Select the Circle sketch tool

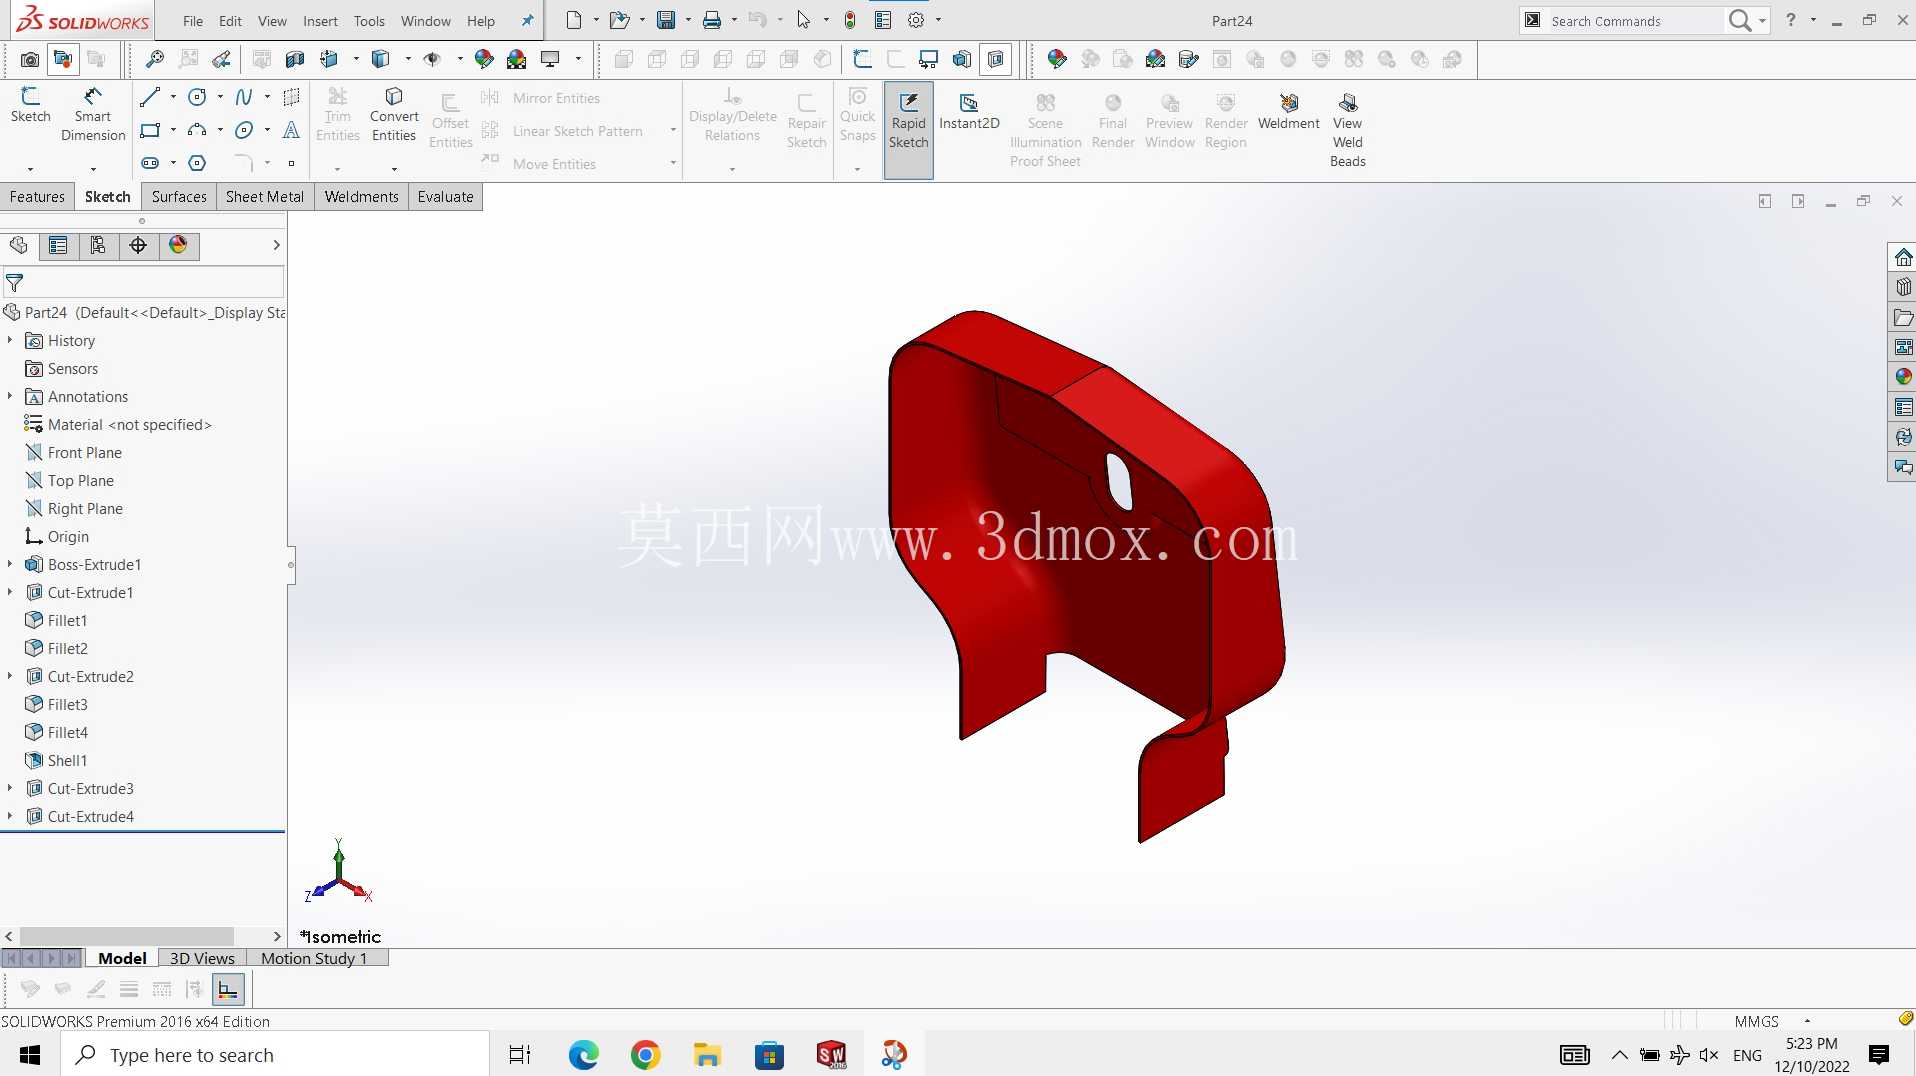(197, 97)
